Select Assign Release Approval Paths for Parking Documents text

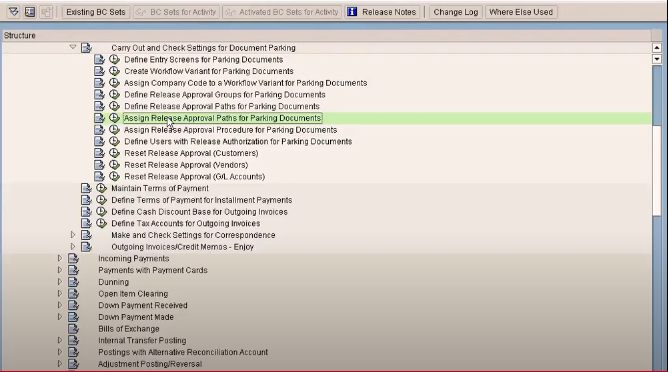pyautogui.click(x=222, y=118)
